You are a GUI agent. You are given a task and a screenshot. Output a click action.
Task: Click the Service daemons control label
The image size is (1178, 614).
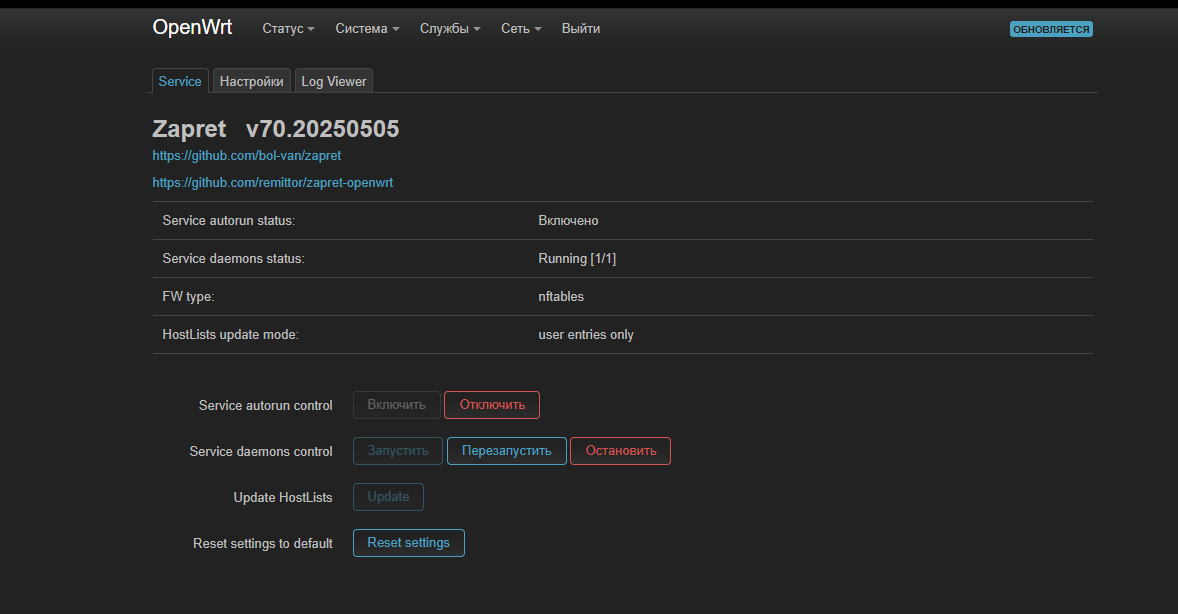click(261, 452)
